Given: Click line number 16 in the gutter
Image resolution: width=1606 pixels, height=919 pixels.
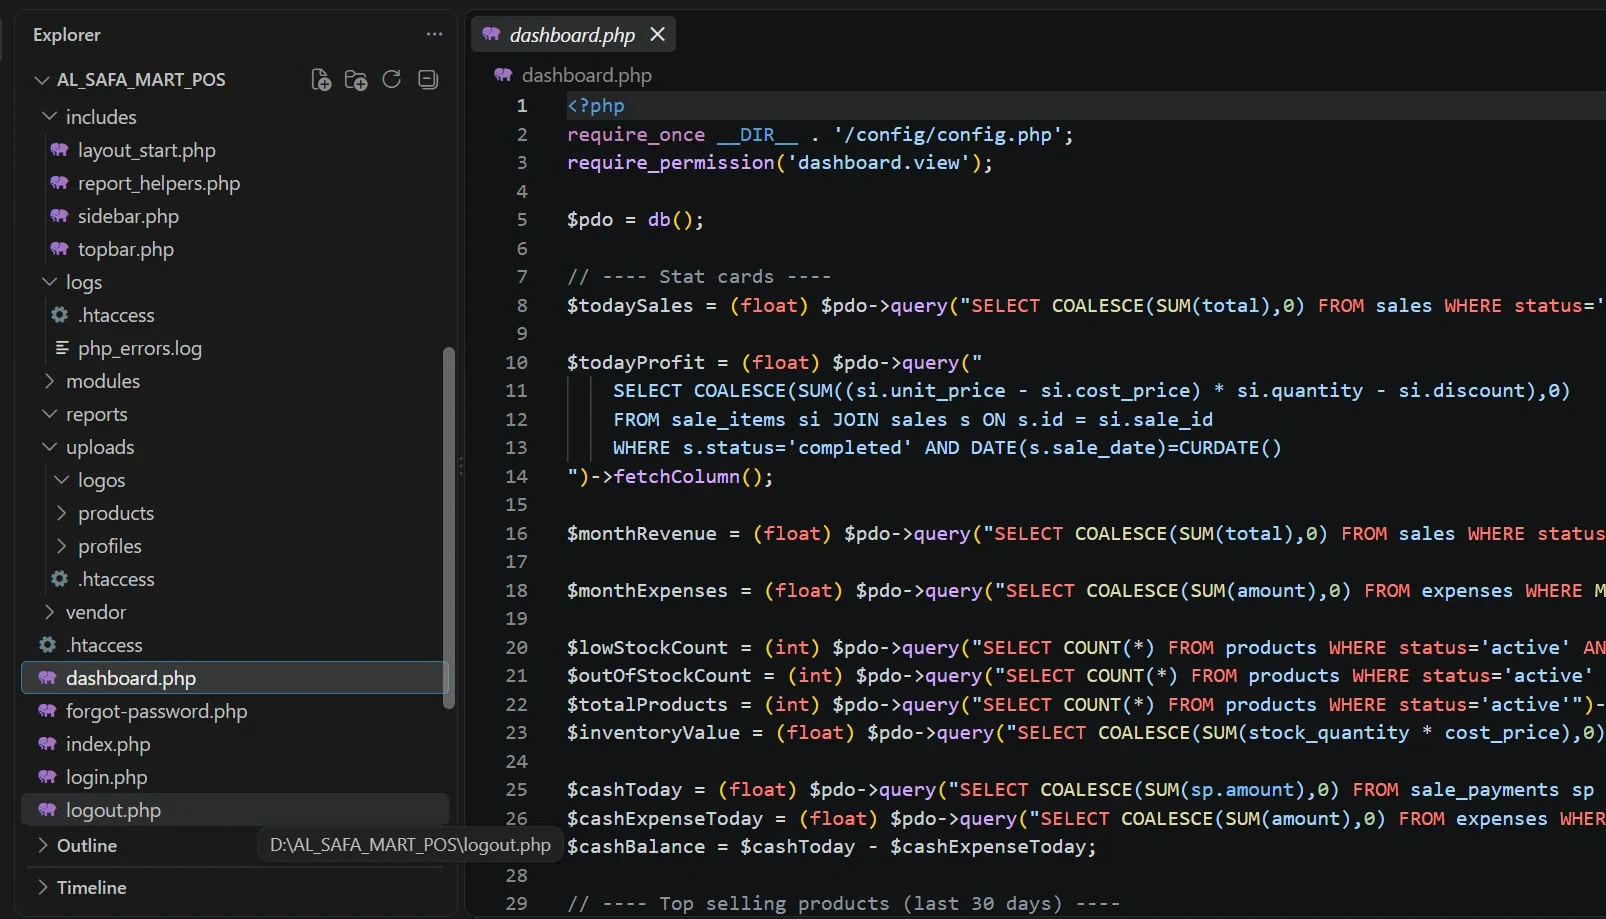Looking at the screenshot, I should click(x=516, y=534).
